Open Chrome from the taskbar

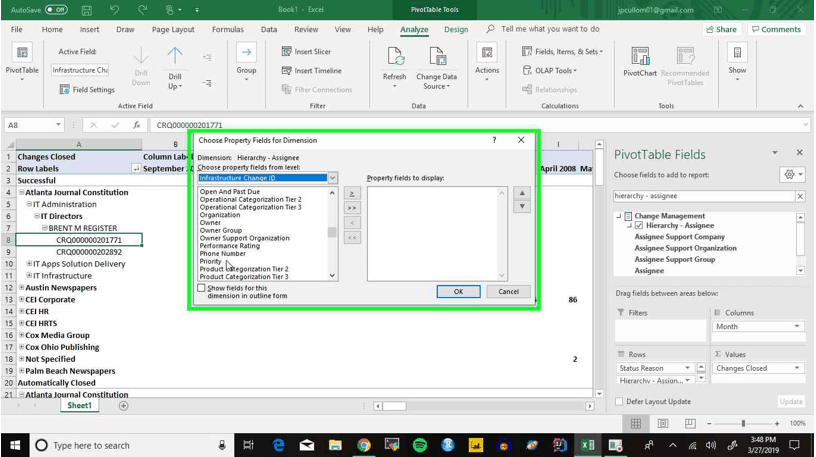(x=363, y=445)
